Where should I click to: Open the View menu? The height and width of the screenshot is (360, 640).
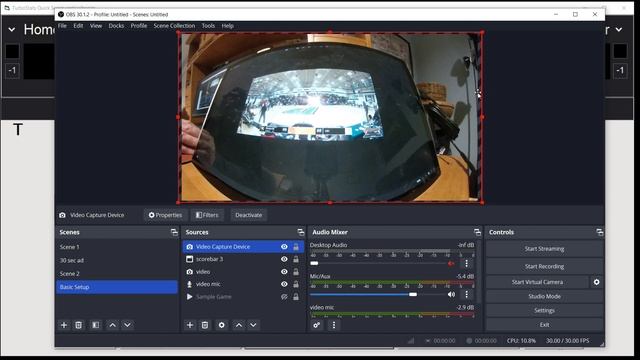[x=96, y=26]
